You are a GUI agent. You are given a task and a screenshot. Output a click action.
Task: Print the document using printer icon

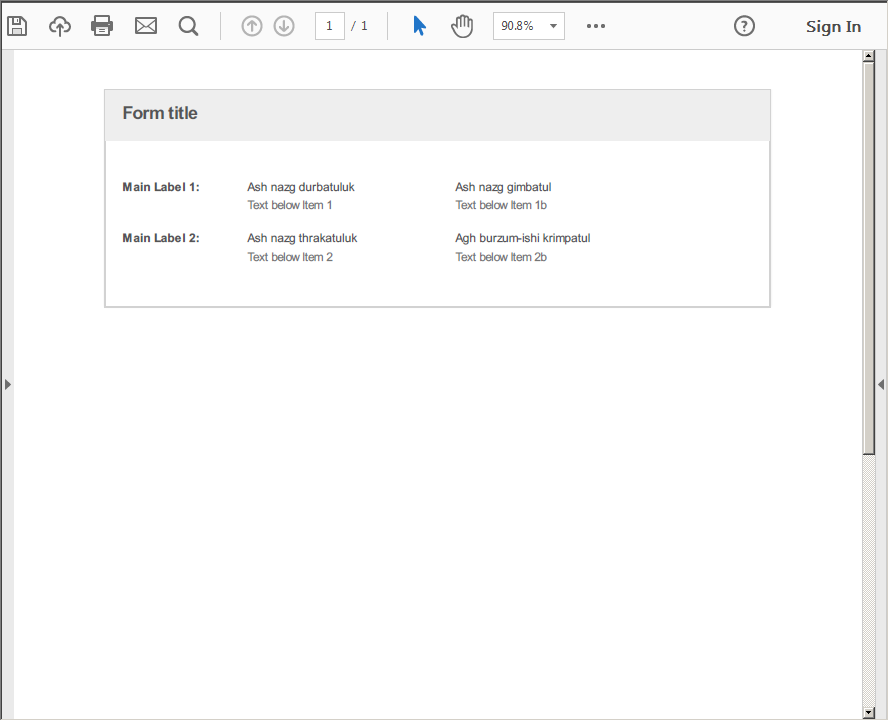pos(102,26)
